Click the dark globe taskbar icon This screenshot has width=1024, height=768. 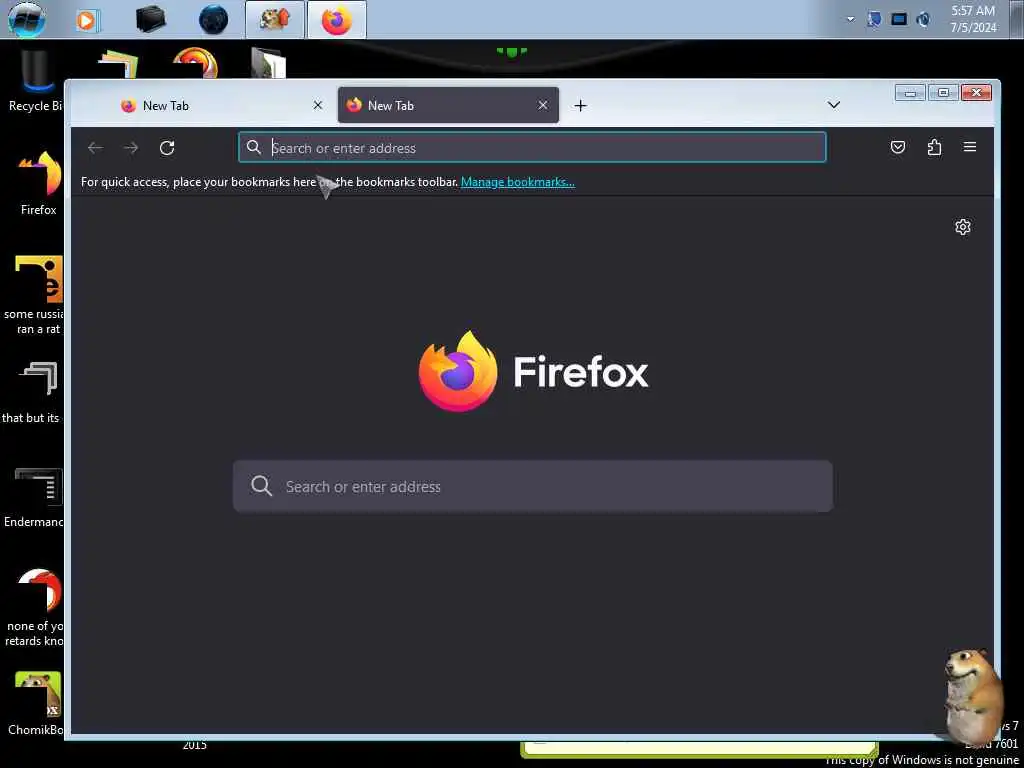(x=214, y=20)
